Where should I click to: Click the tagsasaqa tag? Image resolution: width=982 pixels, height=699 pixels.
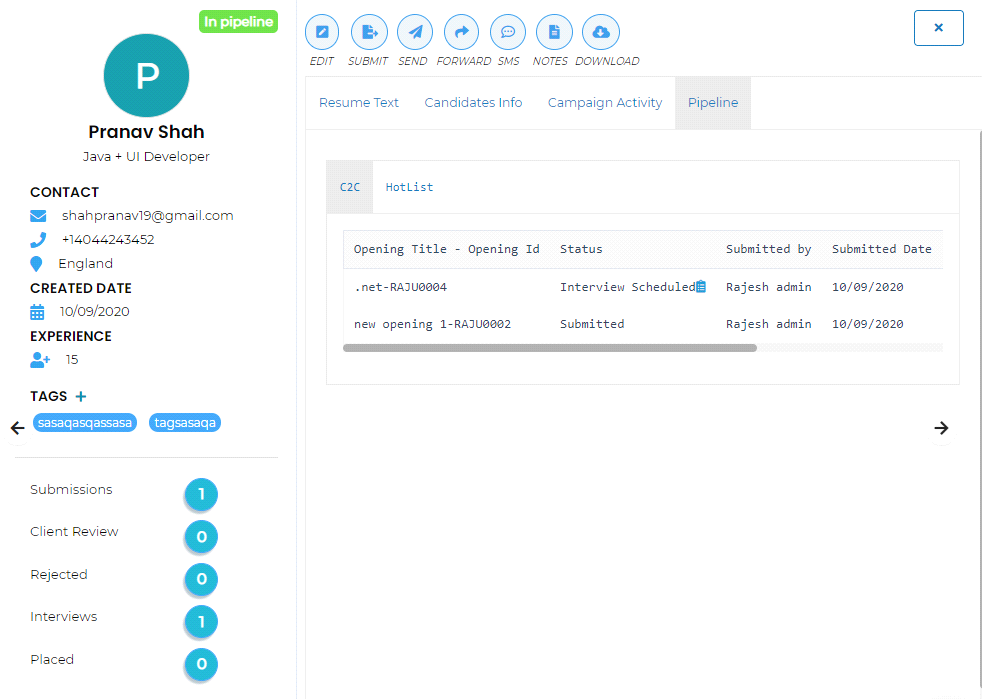click(x=185, y=423)
